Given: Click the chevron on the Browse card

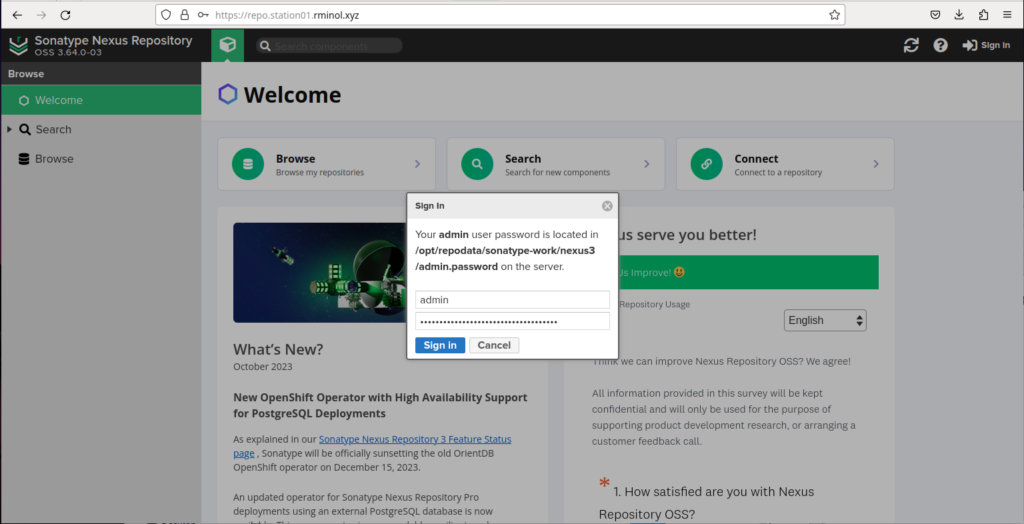Looking at the screenshot, I should [417, 164].
